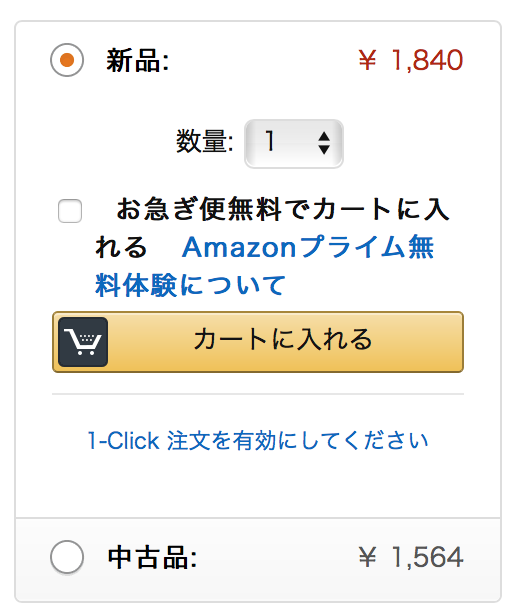Click the 料体験について link line
This screenshot has width=522, height=610.
190,285
